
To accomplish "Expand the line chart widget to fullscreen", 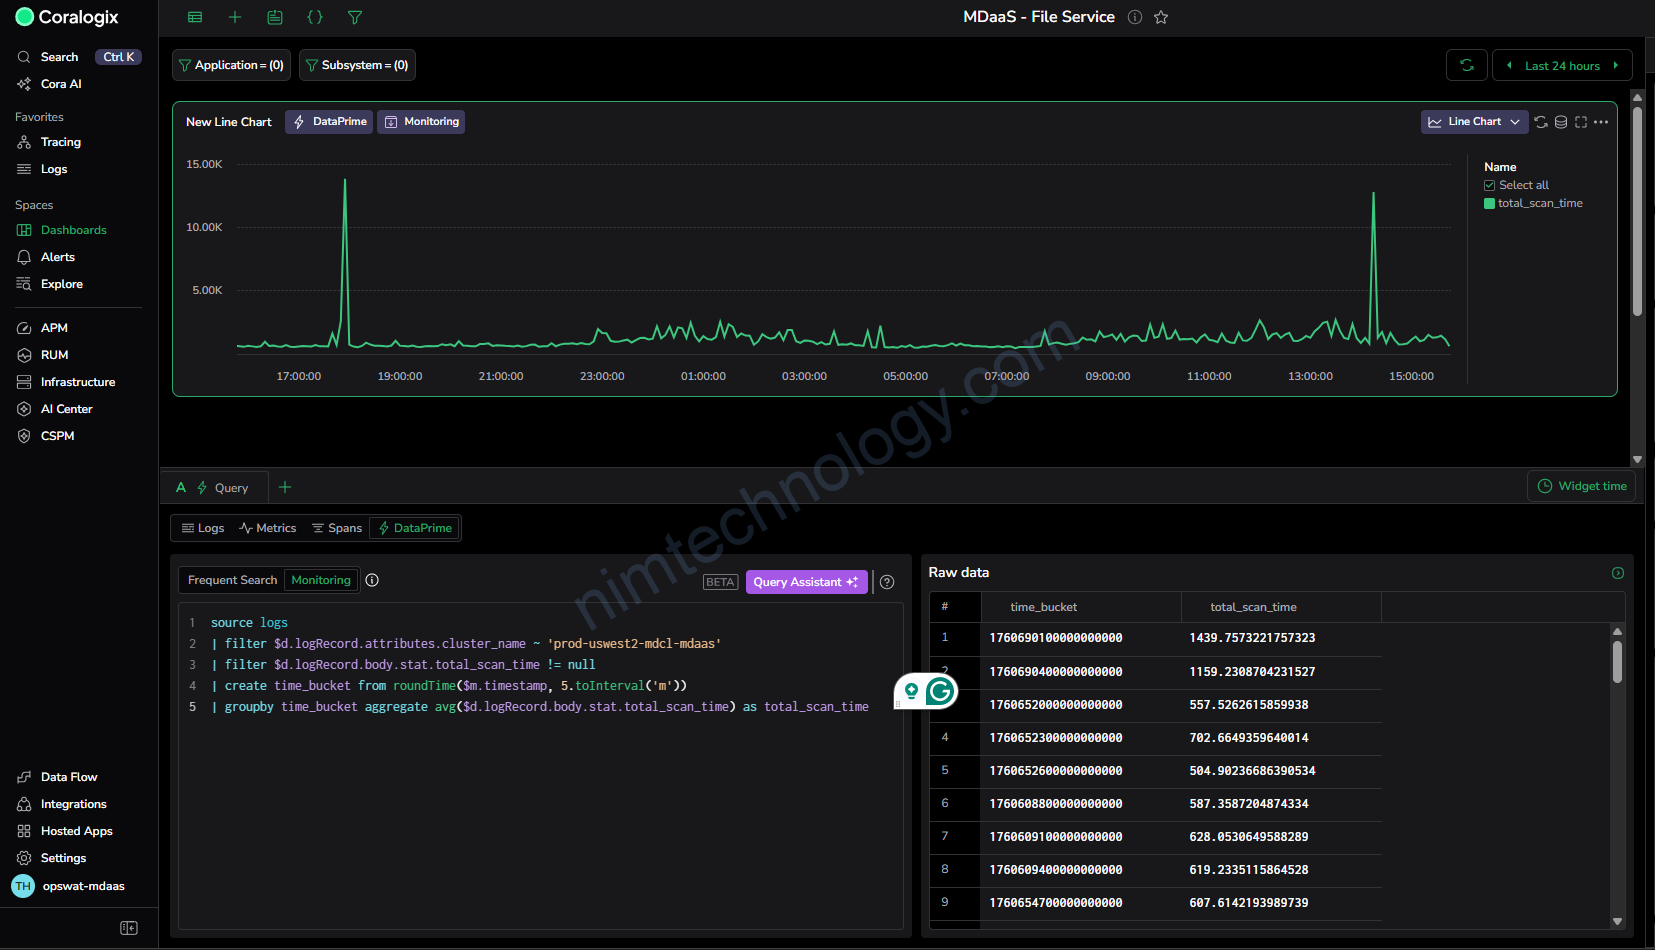I will [1581, 122].
